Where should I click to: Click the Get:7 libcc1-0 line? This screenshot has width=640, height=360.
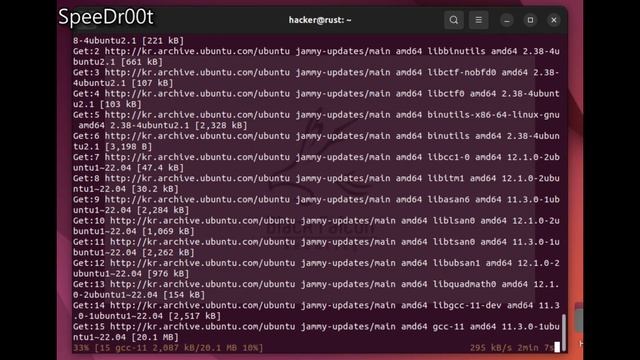(x=316, y=158)
